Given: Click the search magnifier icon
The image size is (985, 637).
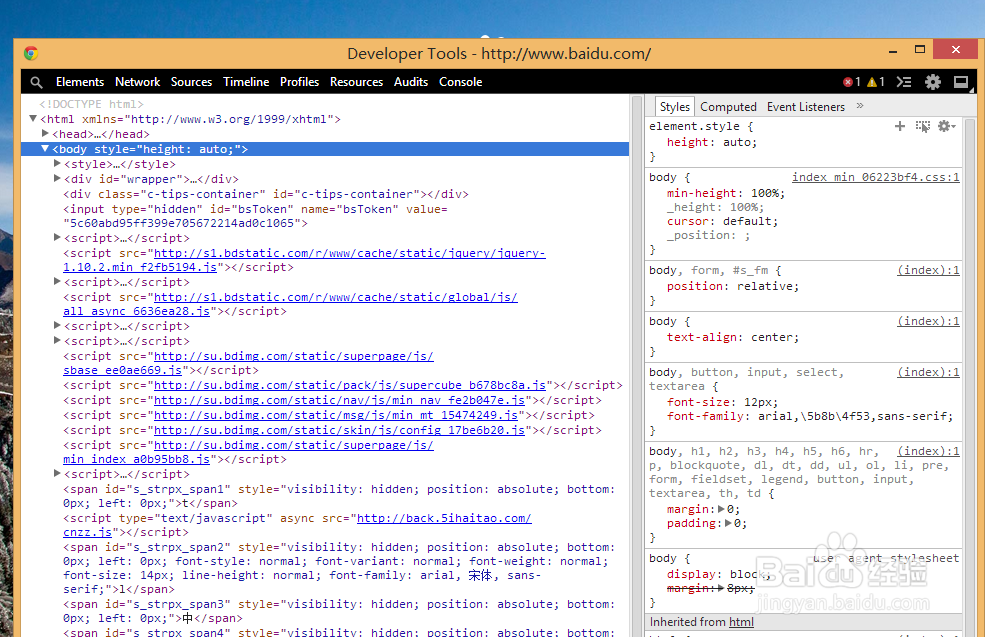Looking at the screenshot, I should [36, 82].
